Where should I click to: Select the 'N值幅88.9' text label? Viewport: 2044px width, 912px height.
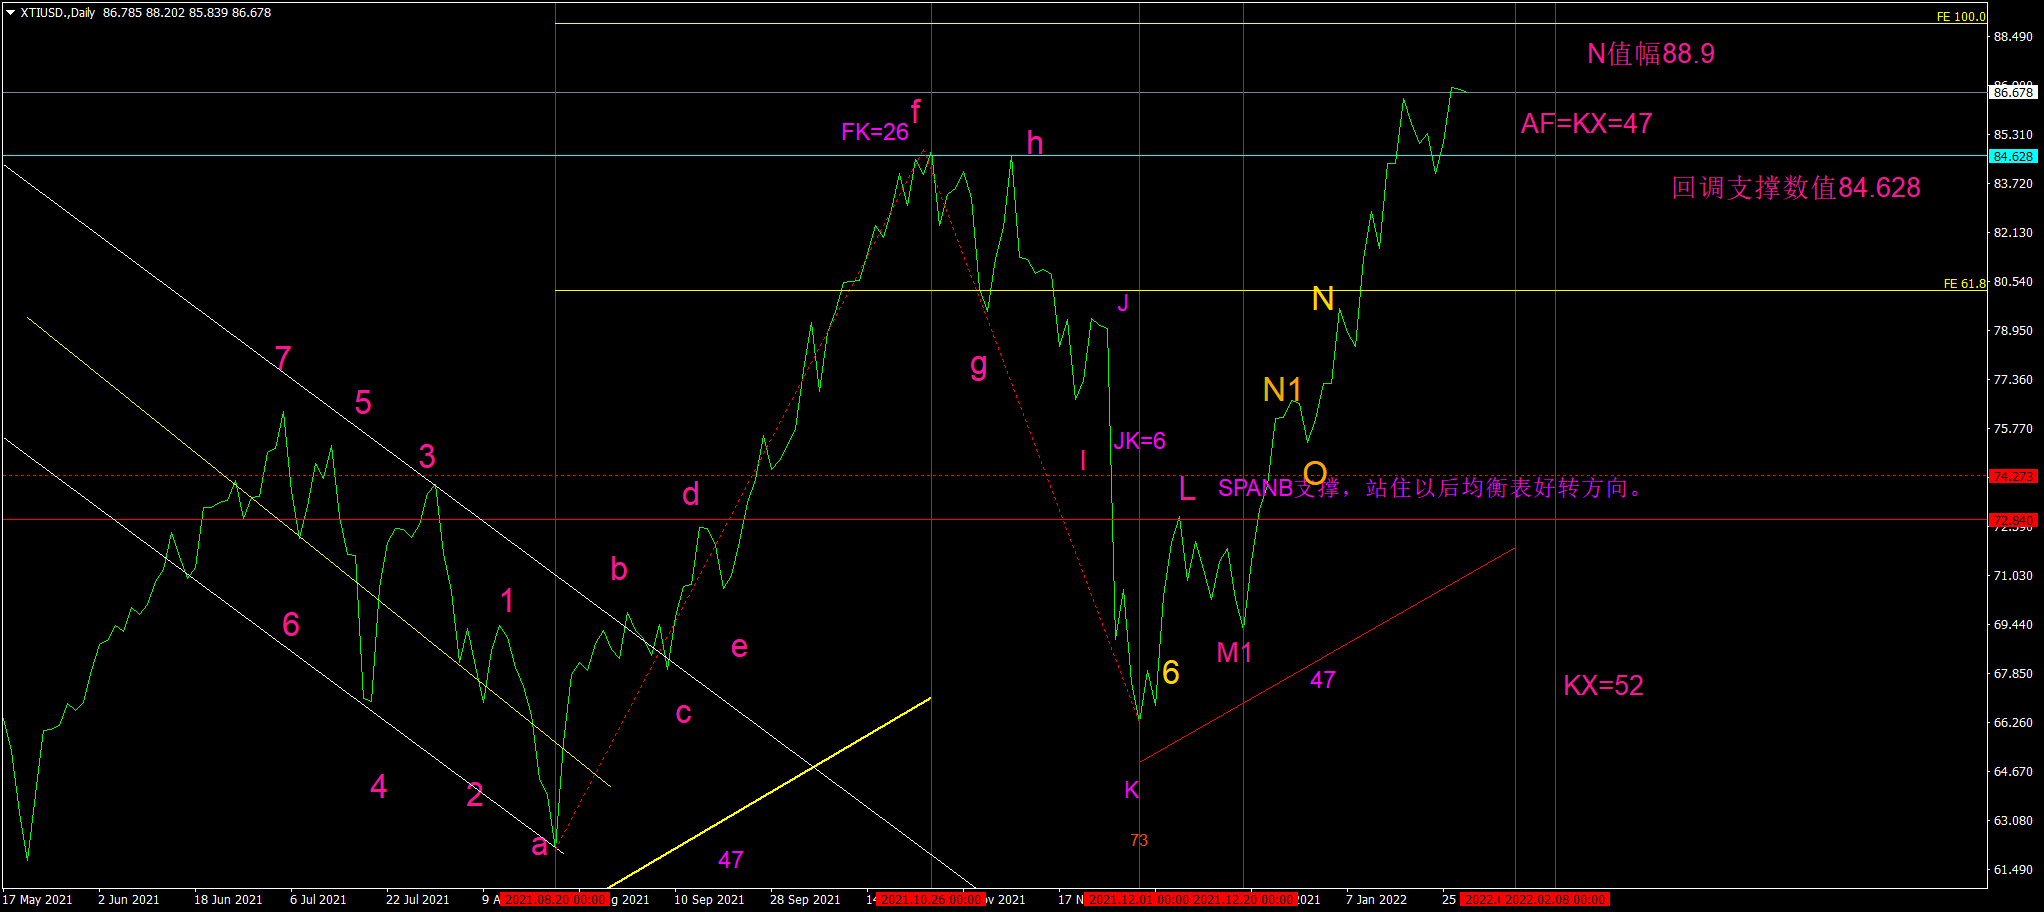(1651, 54)
